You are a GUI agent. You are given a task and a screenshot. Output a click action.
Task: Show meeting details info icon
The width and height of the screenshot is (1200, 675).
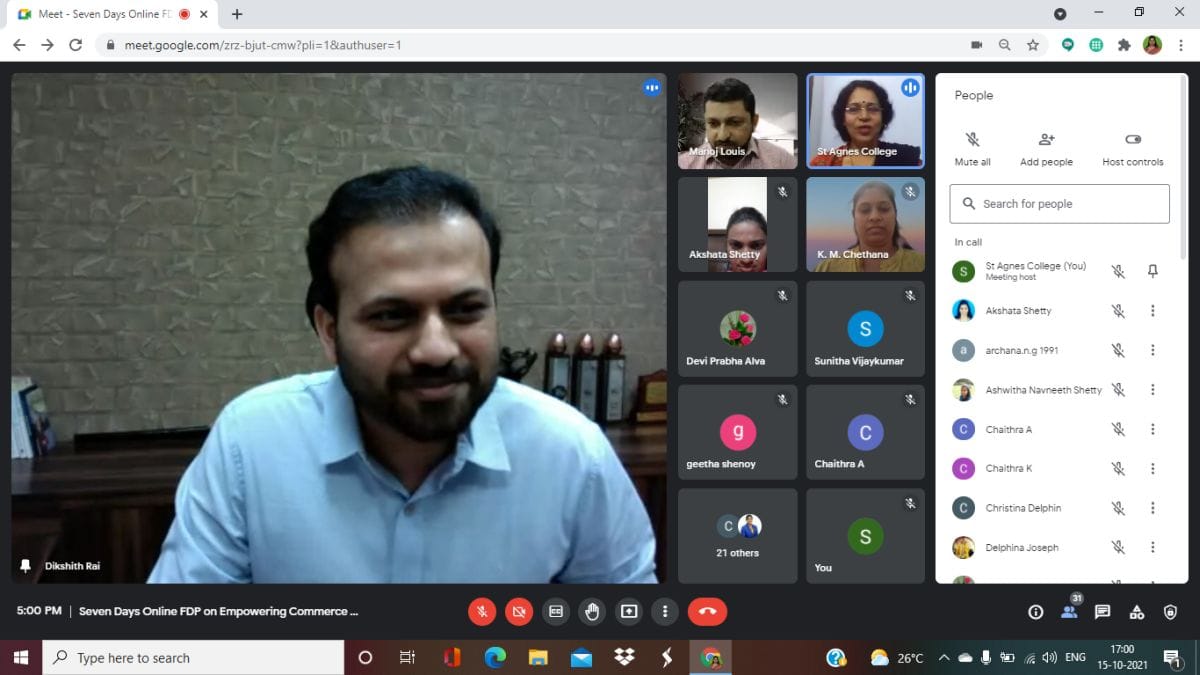pyautogui.click(x=1035, y=612)
